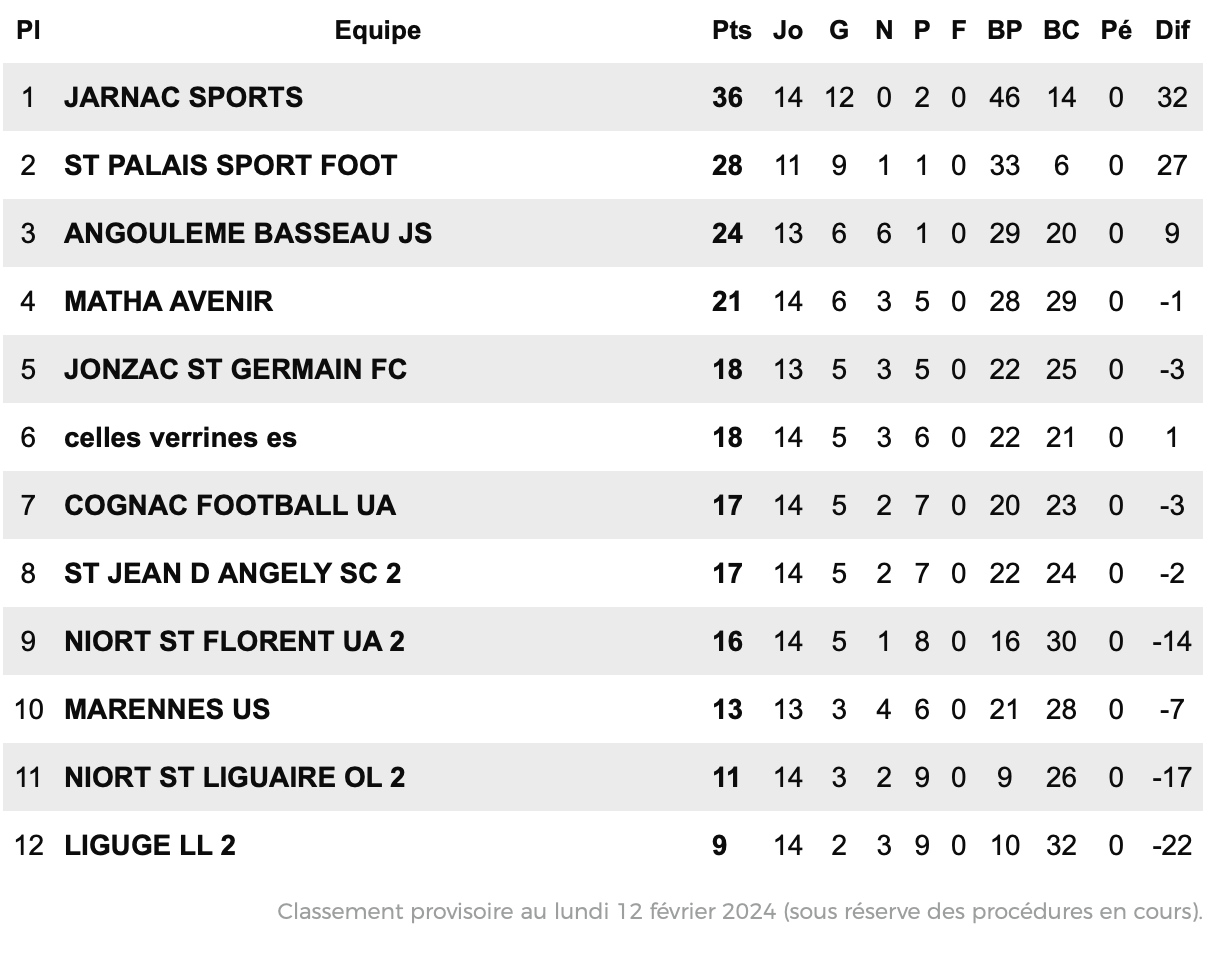Screen dimensions: 1208x958
Task: Click JONZAC ST GERMAIN FC name
Action: coord(235,369)
